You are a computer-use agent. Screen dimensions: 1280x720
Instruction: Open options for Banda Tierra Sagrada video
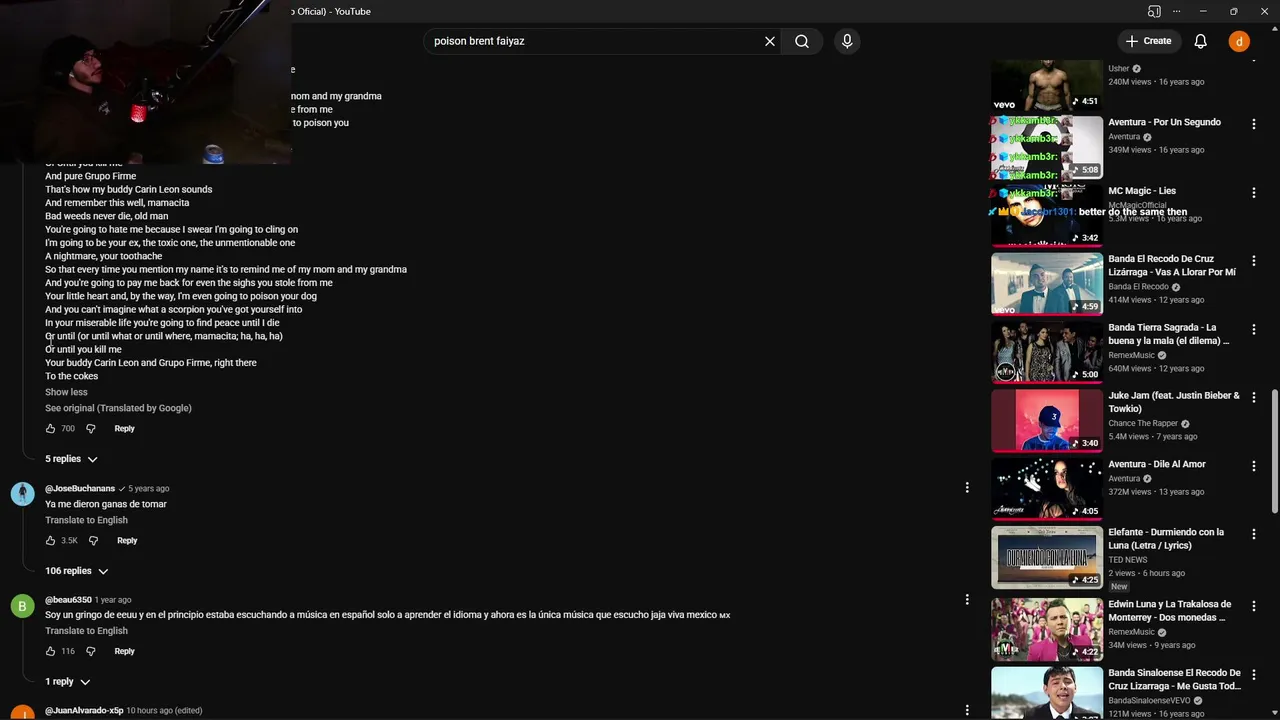pos(1254,329)
